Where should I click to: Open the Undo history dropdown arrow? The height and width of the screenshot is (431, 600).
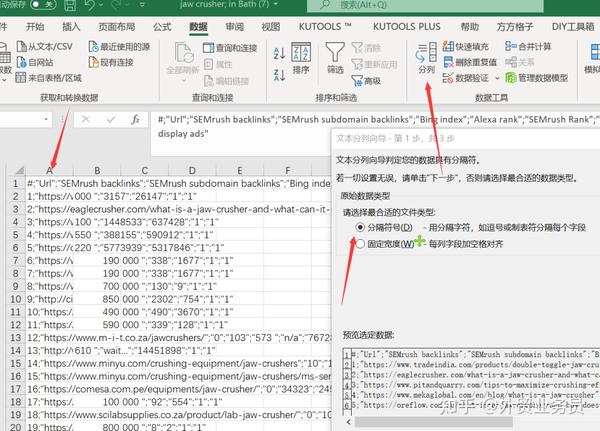(x=101, y=5)
